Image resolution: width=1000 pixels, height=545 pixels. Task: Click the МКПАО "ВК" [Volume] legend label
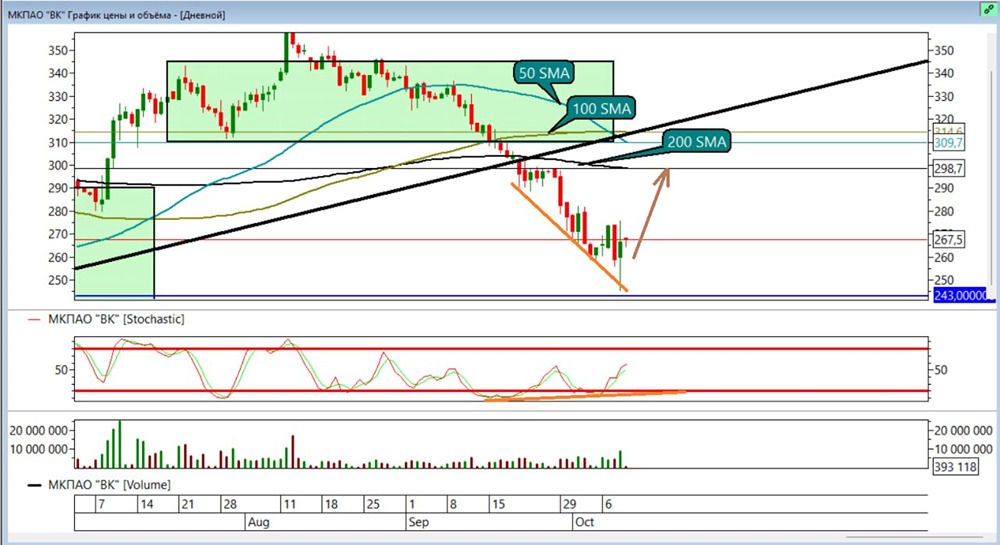coord(109,485)
